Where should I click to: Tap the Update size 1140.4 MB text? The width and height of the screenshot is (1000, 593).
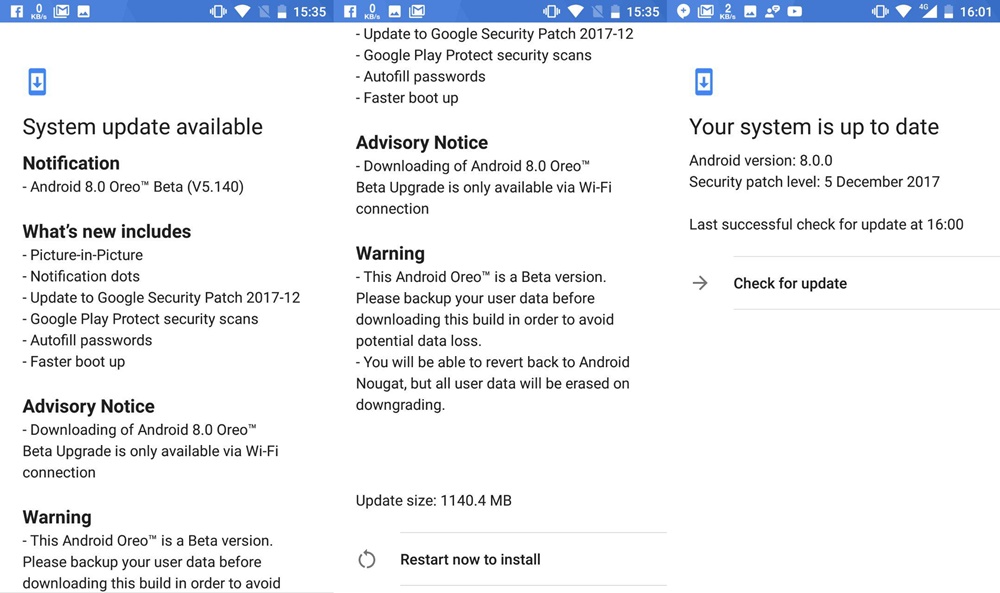pos(434,500)
